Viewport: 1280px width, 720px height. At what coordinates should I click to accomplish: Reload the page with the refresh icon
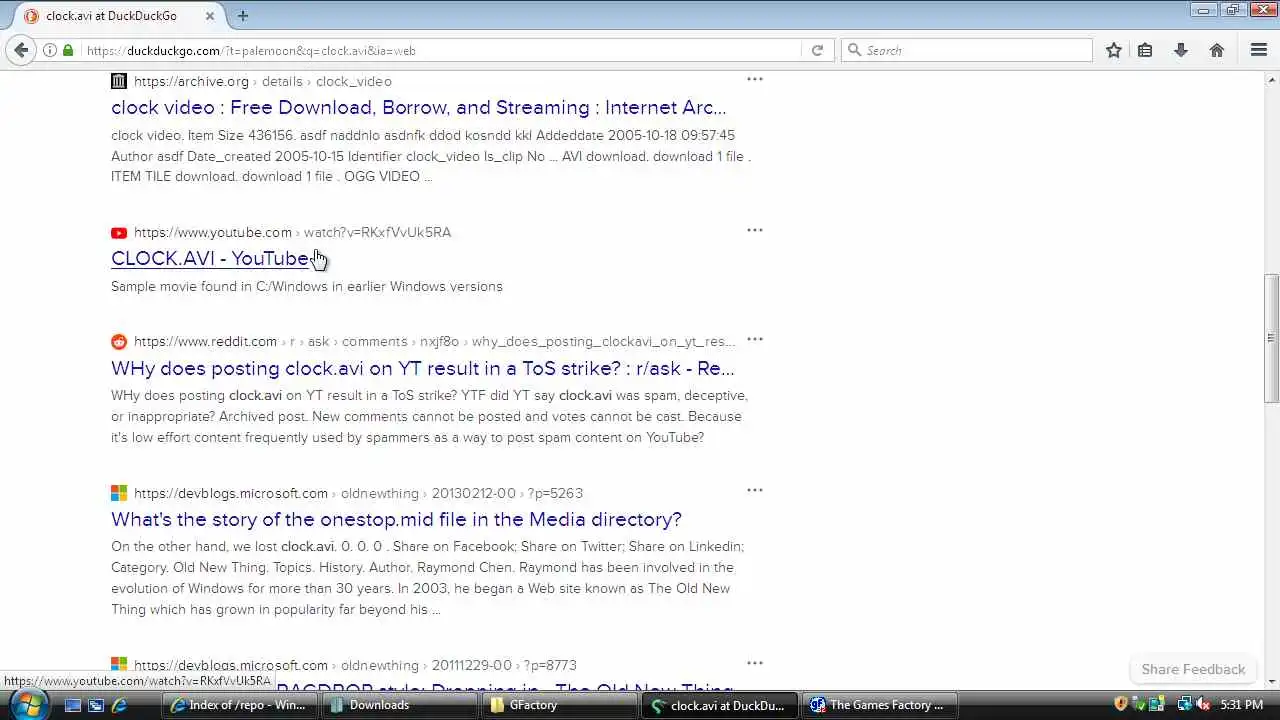(817, 50)
